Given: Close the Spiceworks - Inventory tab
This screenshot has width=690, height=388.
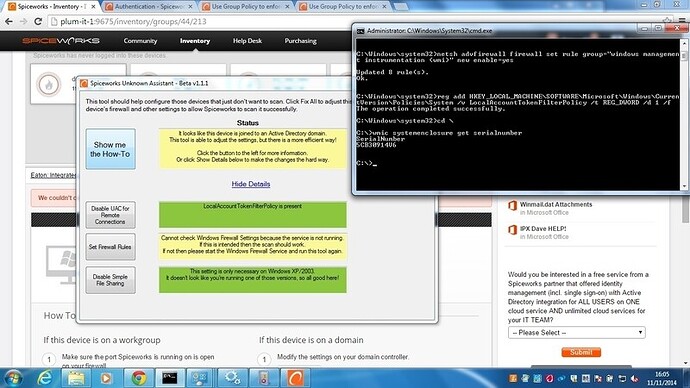Looking at the screenshot, I should (x=93, y=7).
